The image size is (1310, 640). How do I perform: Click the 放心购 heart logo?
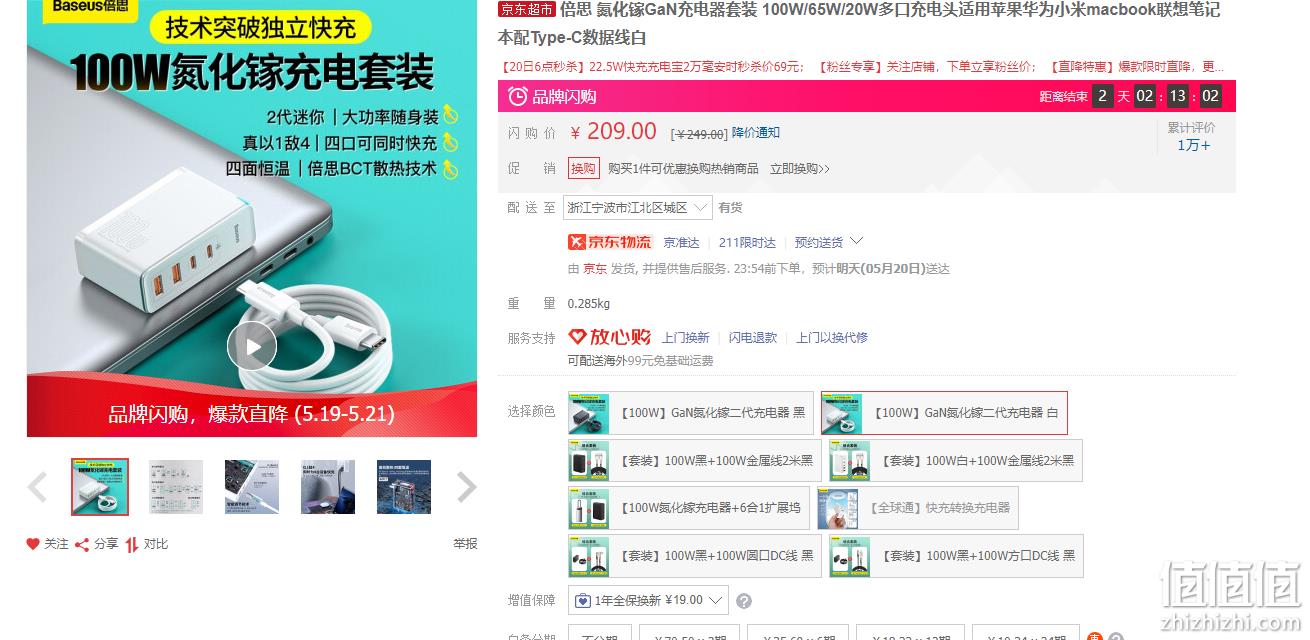609,337
